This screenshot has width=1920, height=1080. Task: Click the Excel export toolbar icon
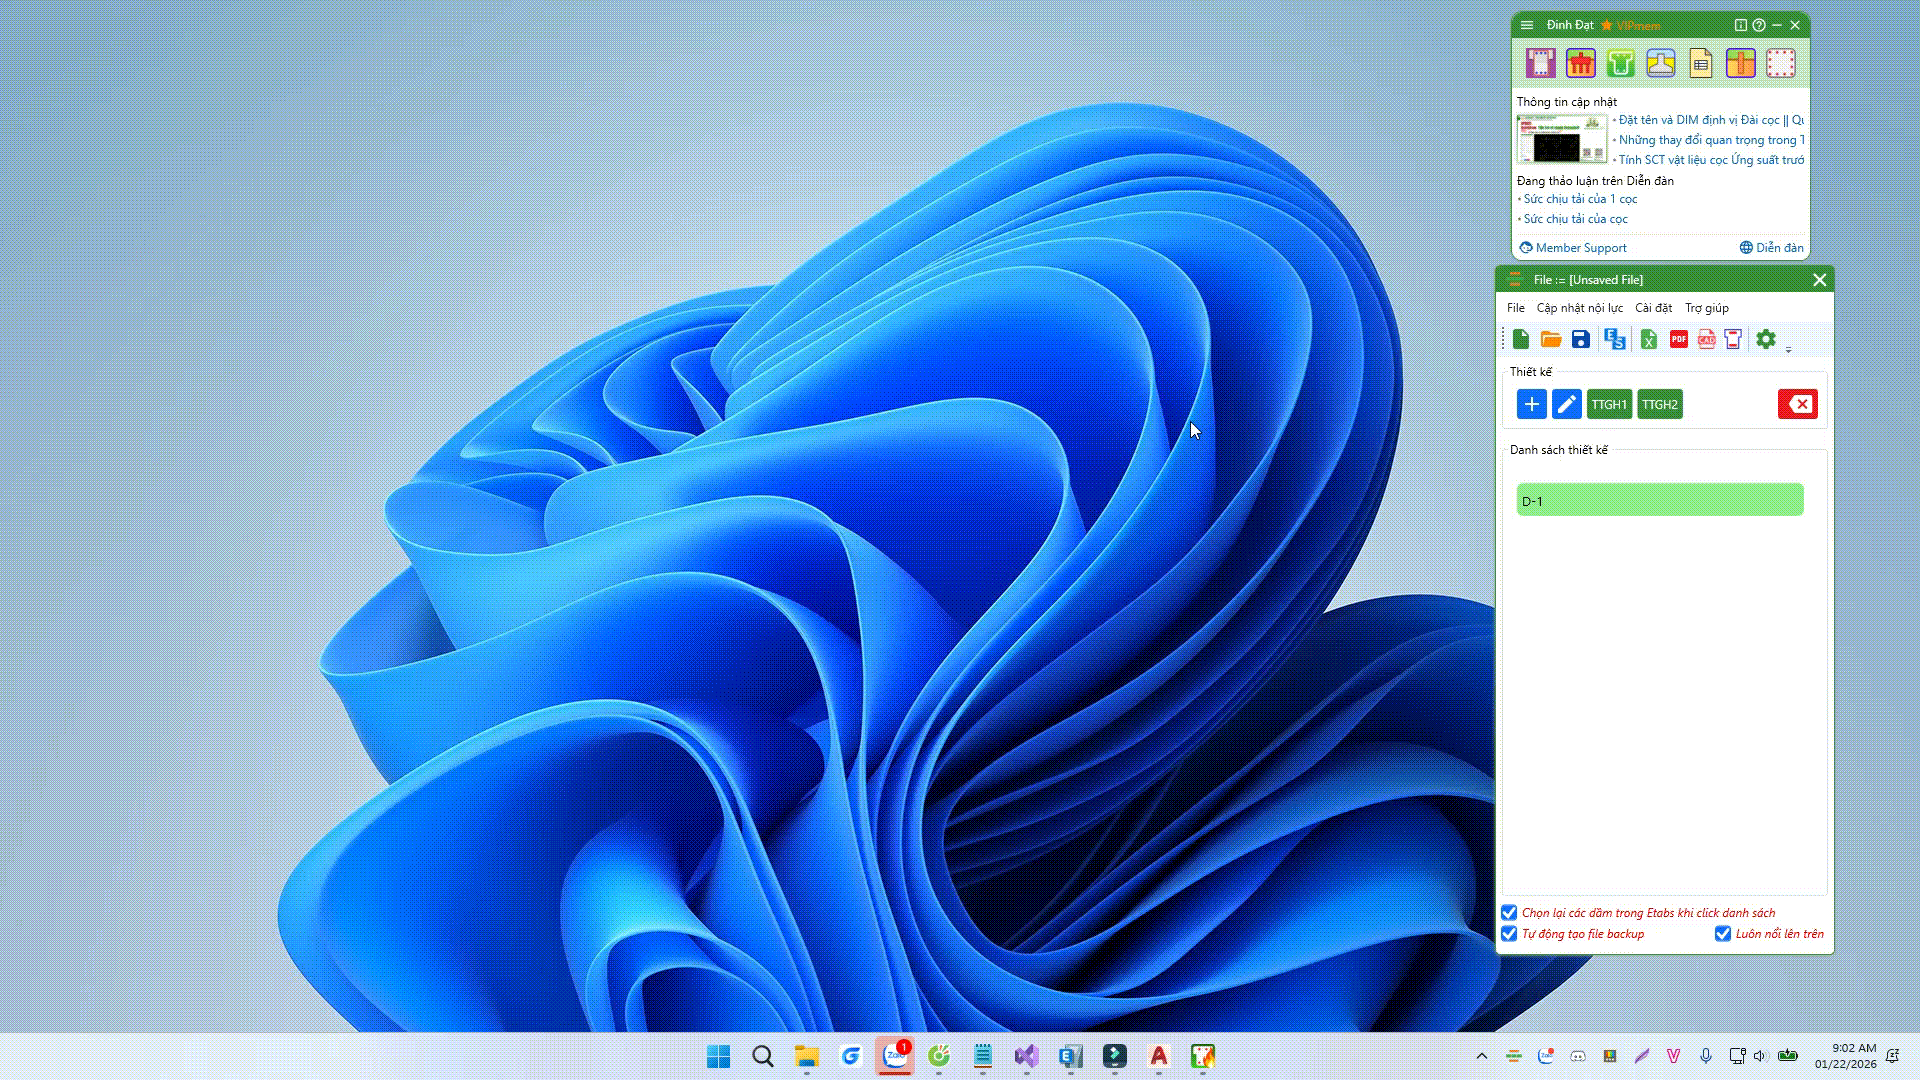(x=1648, y=340)
